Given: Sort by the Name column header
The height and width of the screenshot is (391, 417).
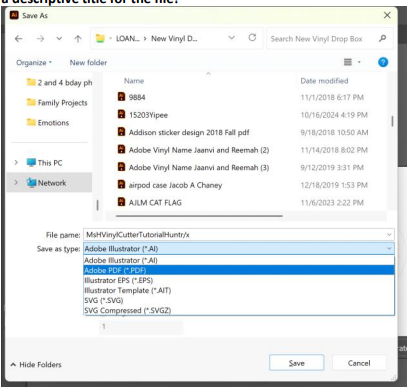Looking at the screenshot, I should [134, 81].
